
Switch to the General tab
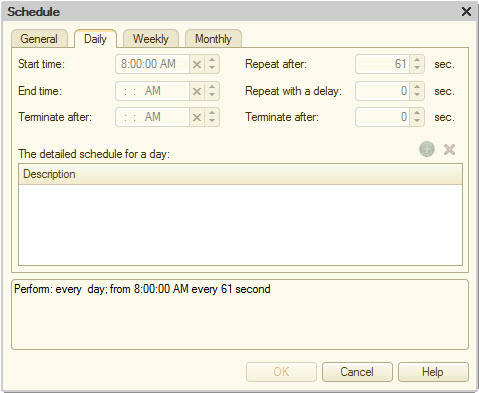point(39,39)
